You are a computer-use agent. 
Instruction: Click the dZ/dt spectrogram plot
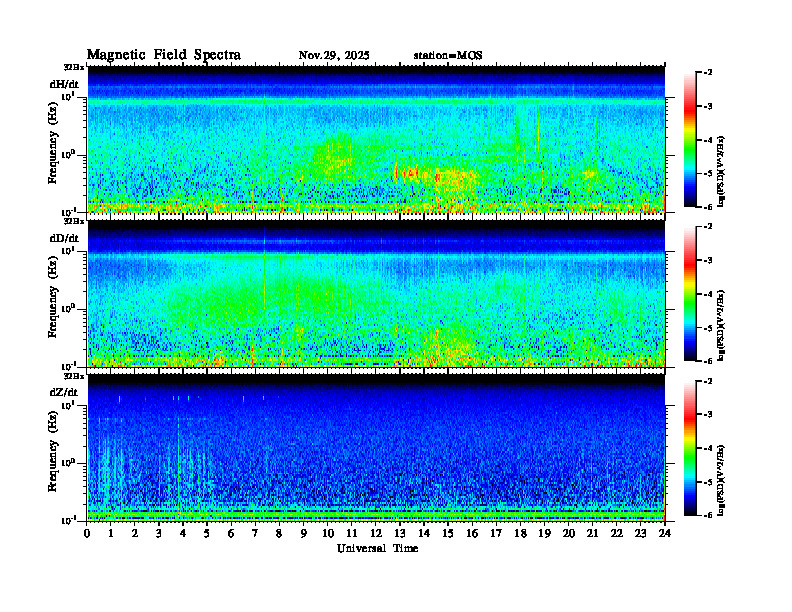pyautogui.click(x=376, y=448)
